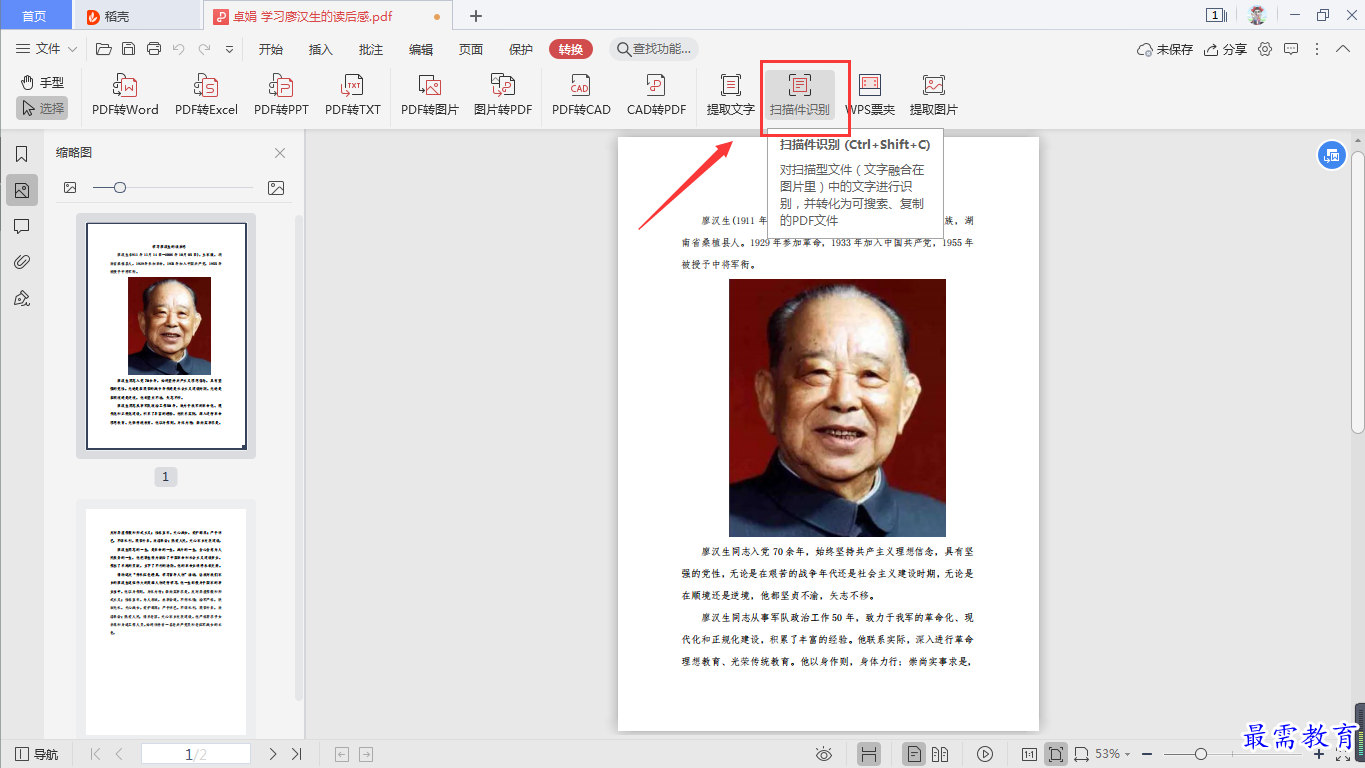
Task: Click the WPS票夹 tool
Action: coord(870,96)
